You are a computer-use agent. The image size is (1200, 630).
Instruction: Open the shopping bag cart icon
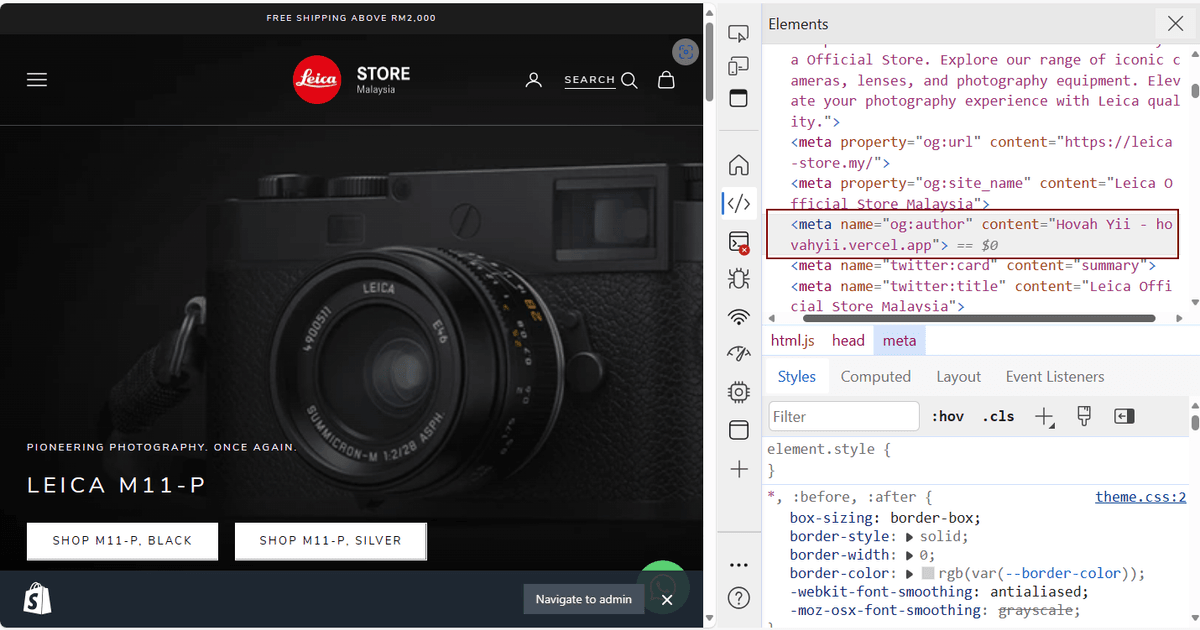(666, 80)
